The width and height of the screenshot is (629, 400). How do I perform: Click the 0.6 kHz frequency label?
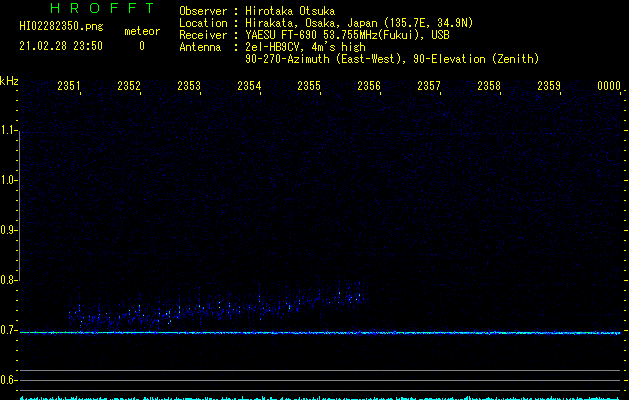[x=8, y=380]
